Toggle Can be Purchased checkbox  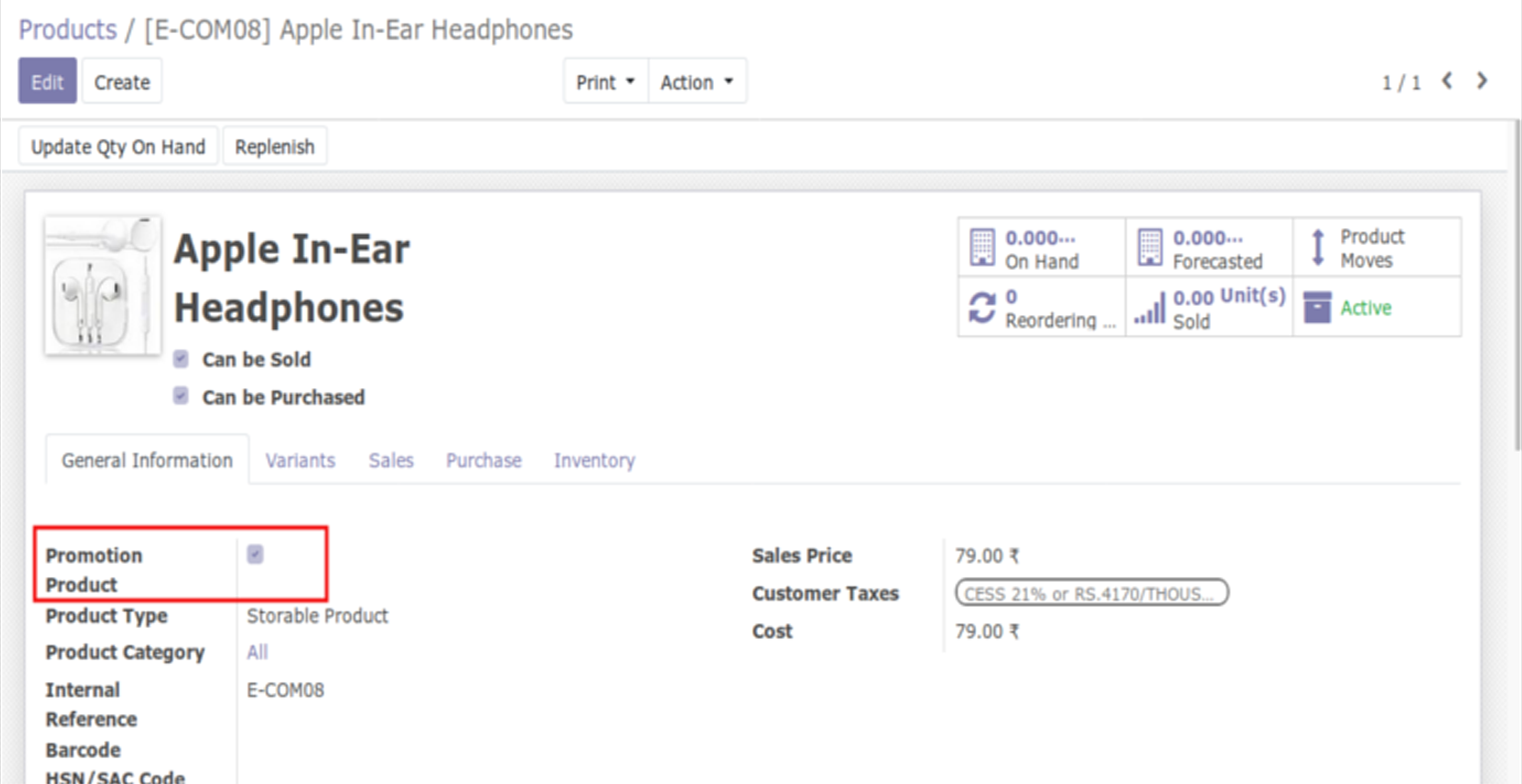(x=181, y=396)
